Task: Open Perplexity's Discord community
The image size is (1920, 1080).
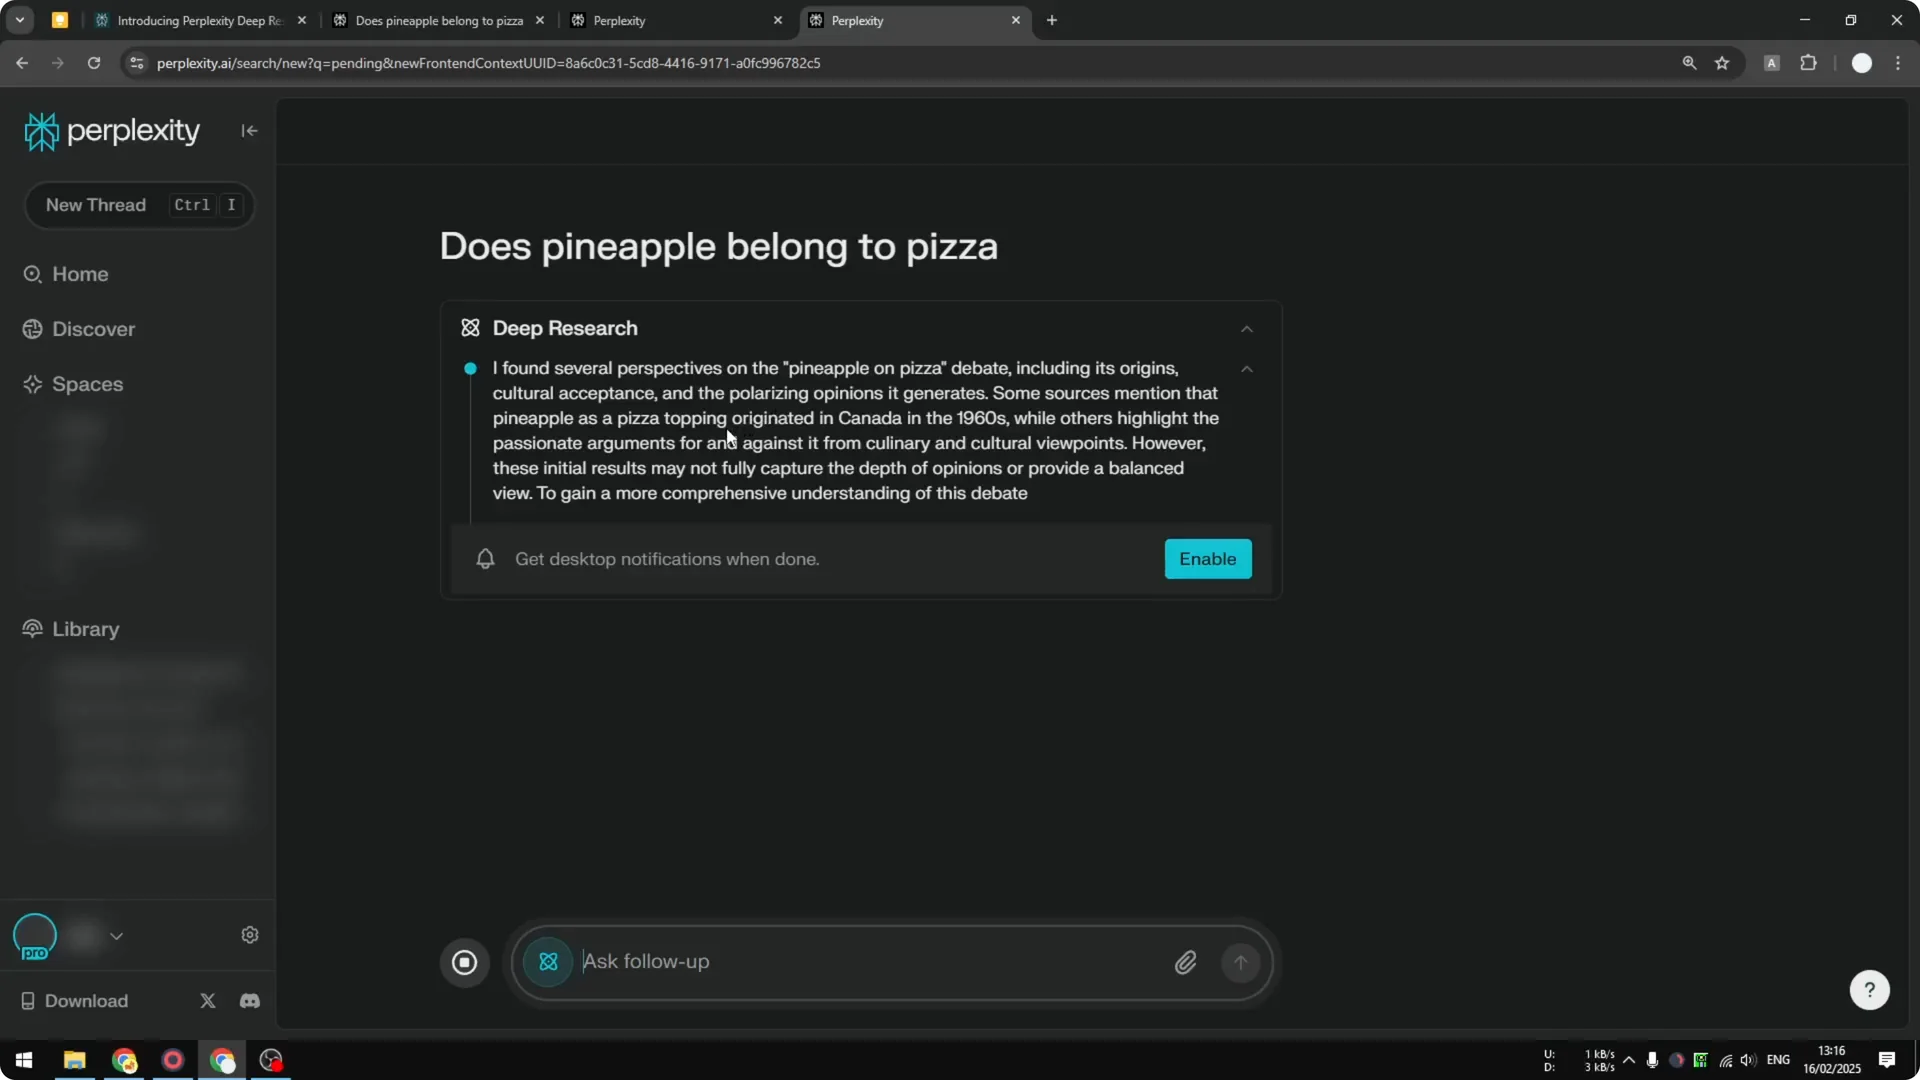Action: [249, 1000]
